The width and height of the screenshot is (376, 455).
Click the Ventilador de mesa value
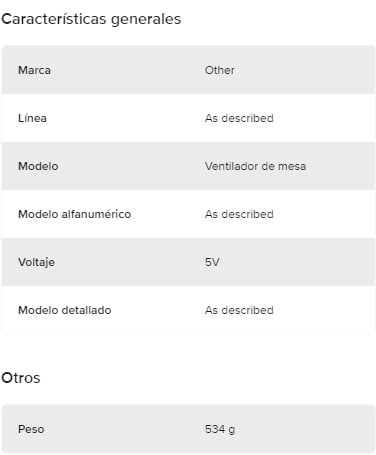tap(255, 166)
